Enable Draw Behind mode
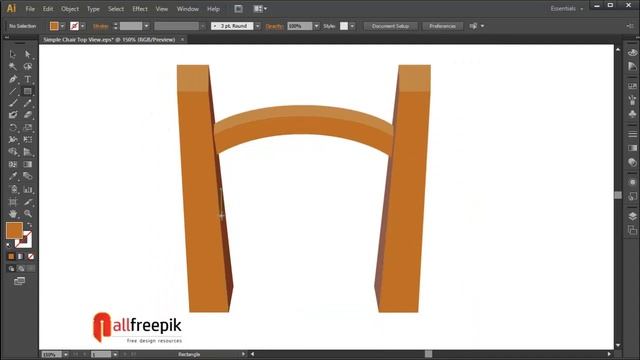Viewport: 640px width, 360px height. pyautogui.click(x=21, y=269)
